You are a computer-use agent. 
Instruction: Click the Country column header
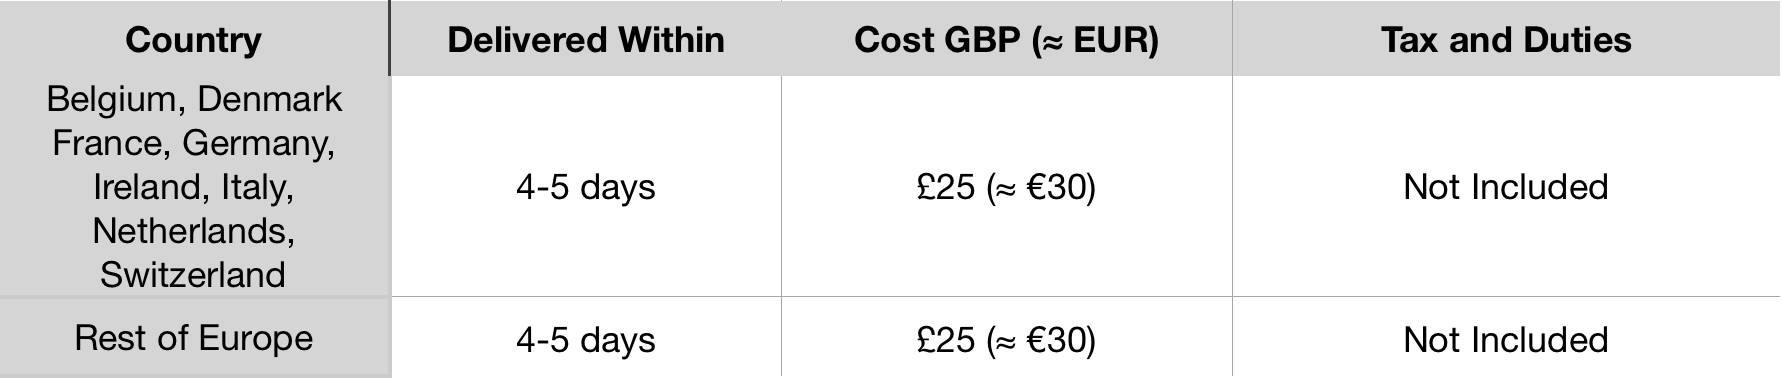pos(194,39)
